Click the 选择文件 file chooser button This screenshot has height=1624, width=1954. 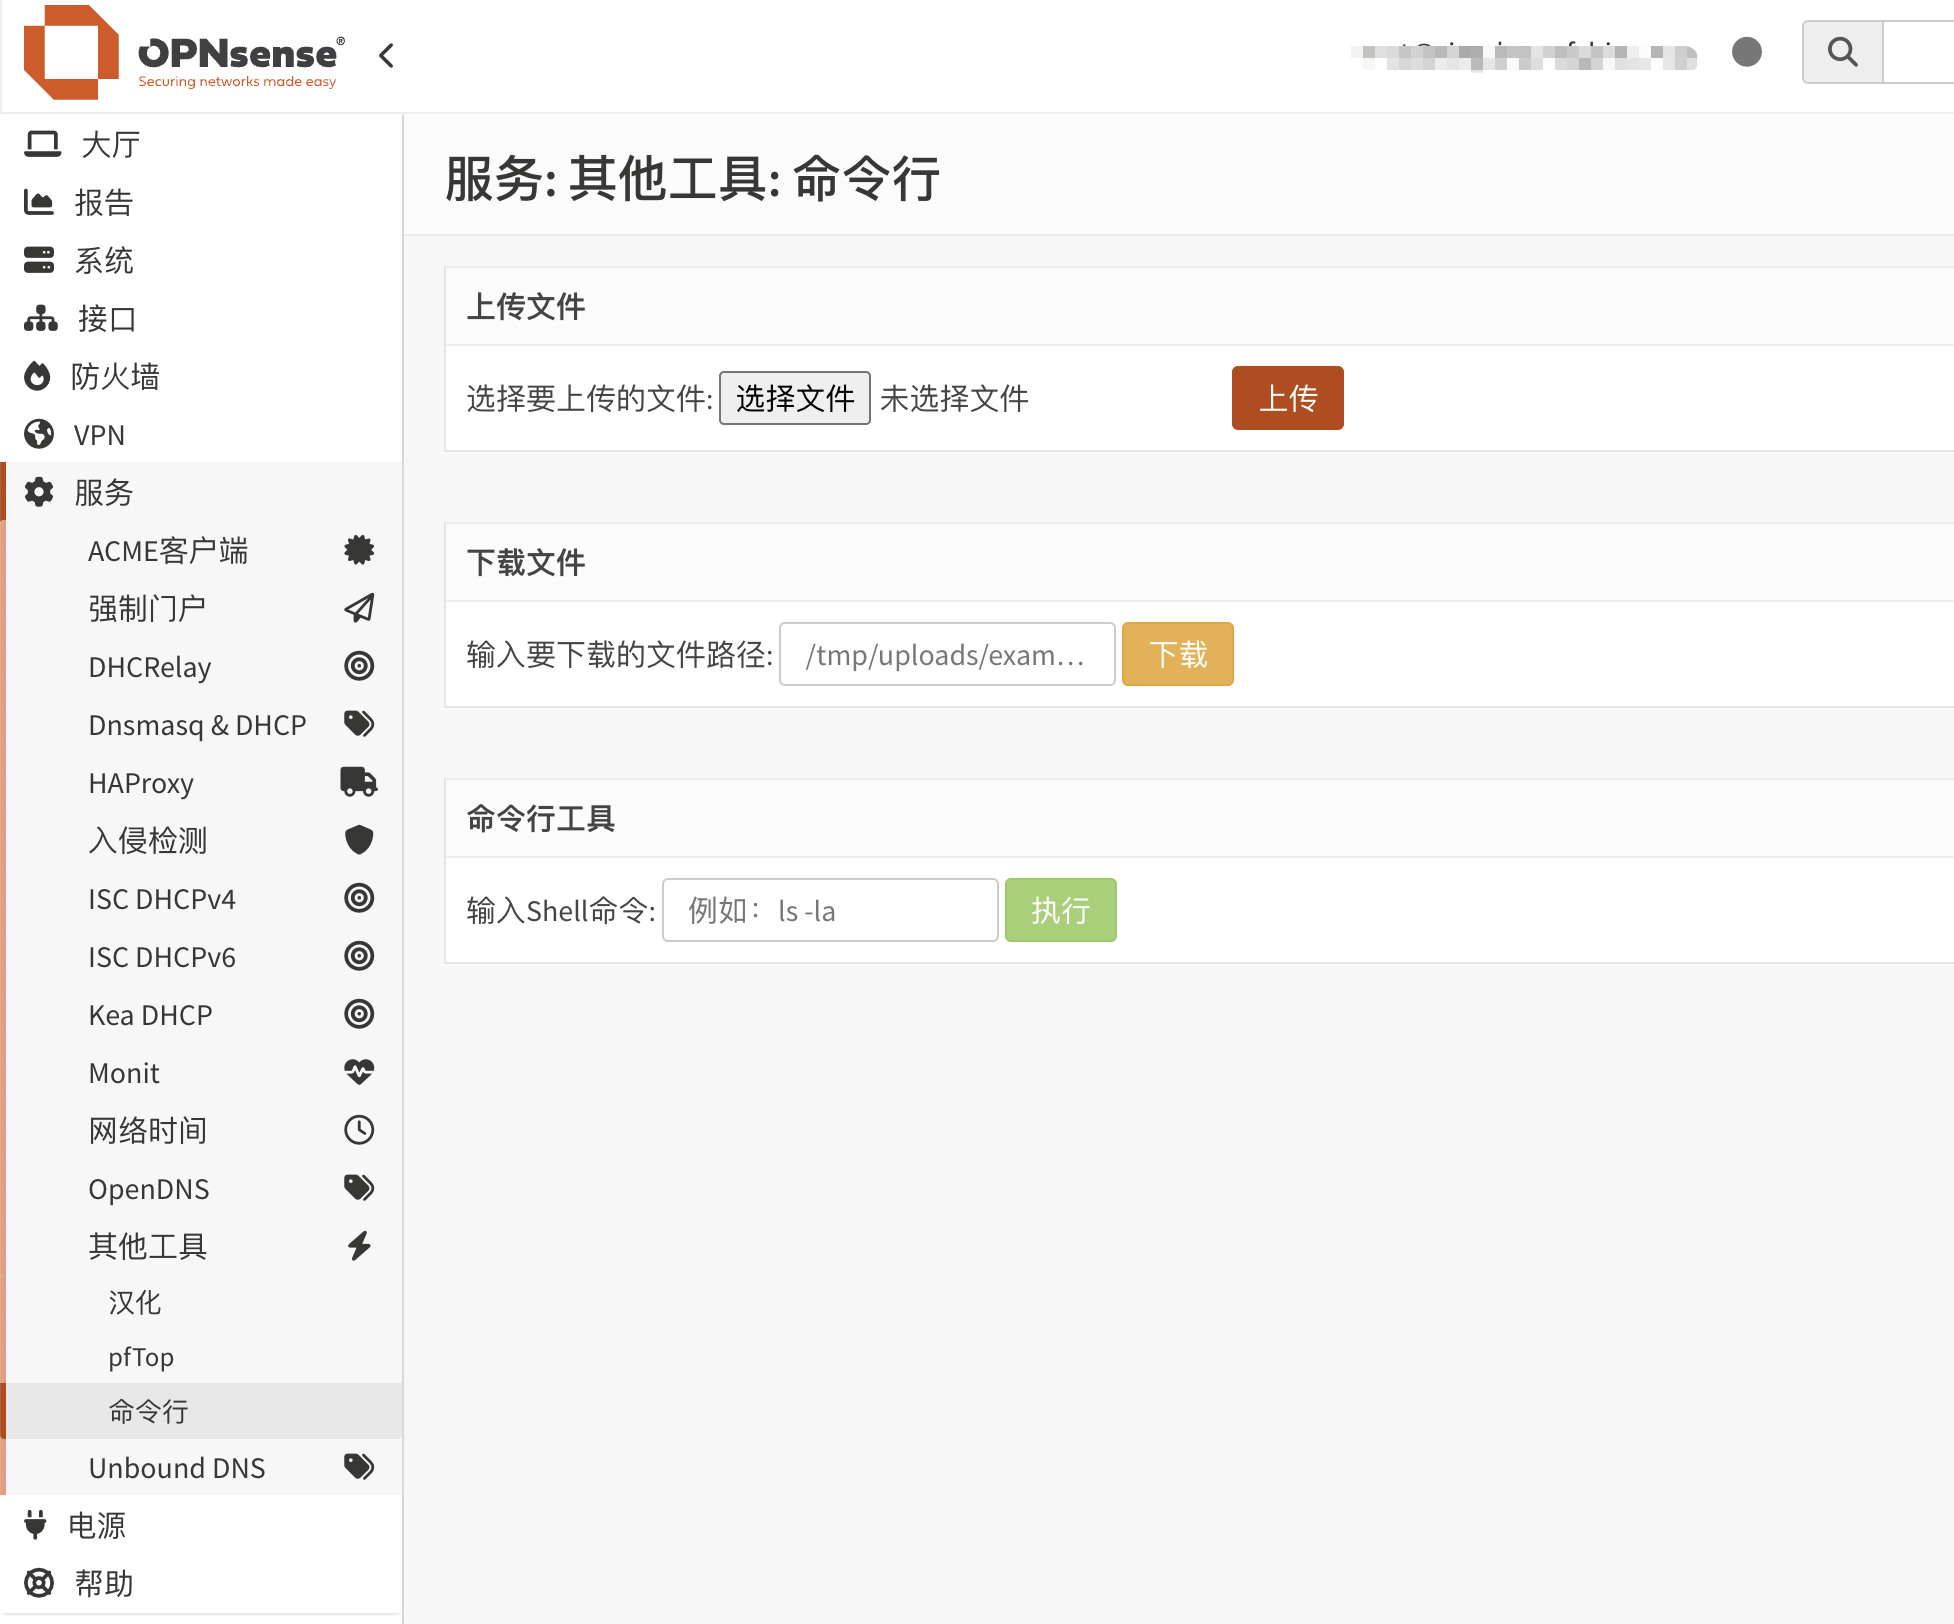[794, 398]
